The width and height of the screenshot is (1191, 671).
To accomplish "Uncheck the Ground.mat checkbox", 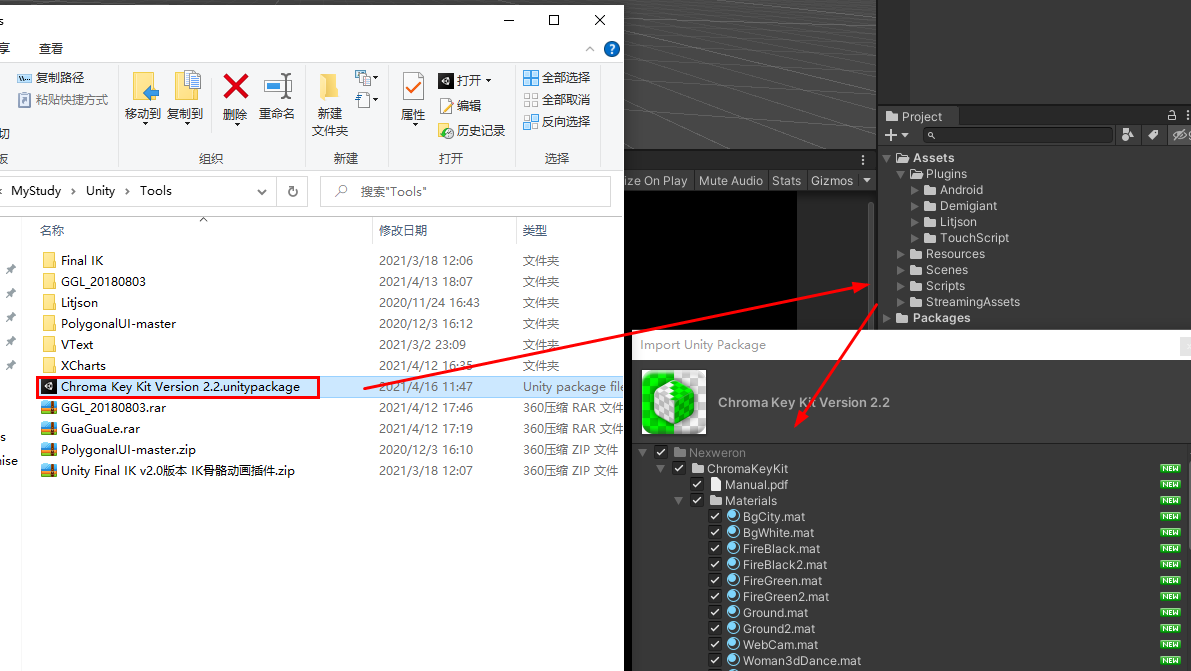I will pos(715,612).
